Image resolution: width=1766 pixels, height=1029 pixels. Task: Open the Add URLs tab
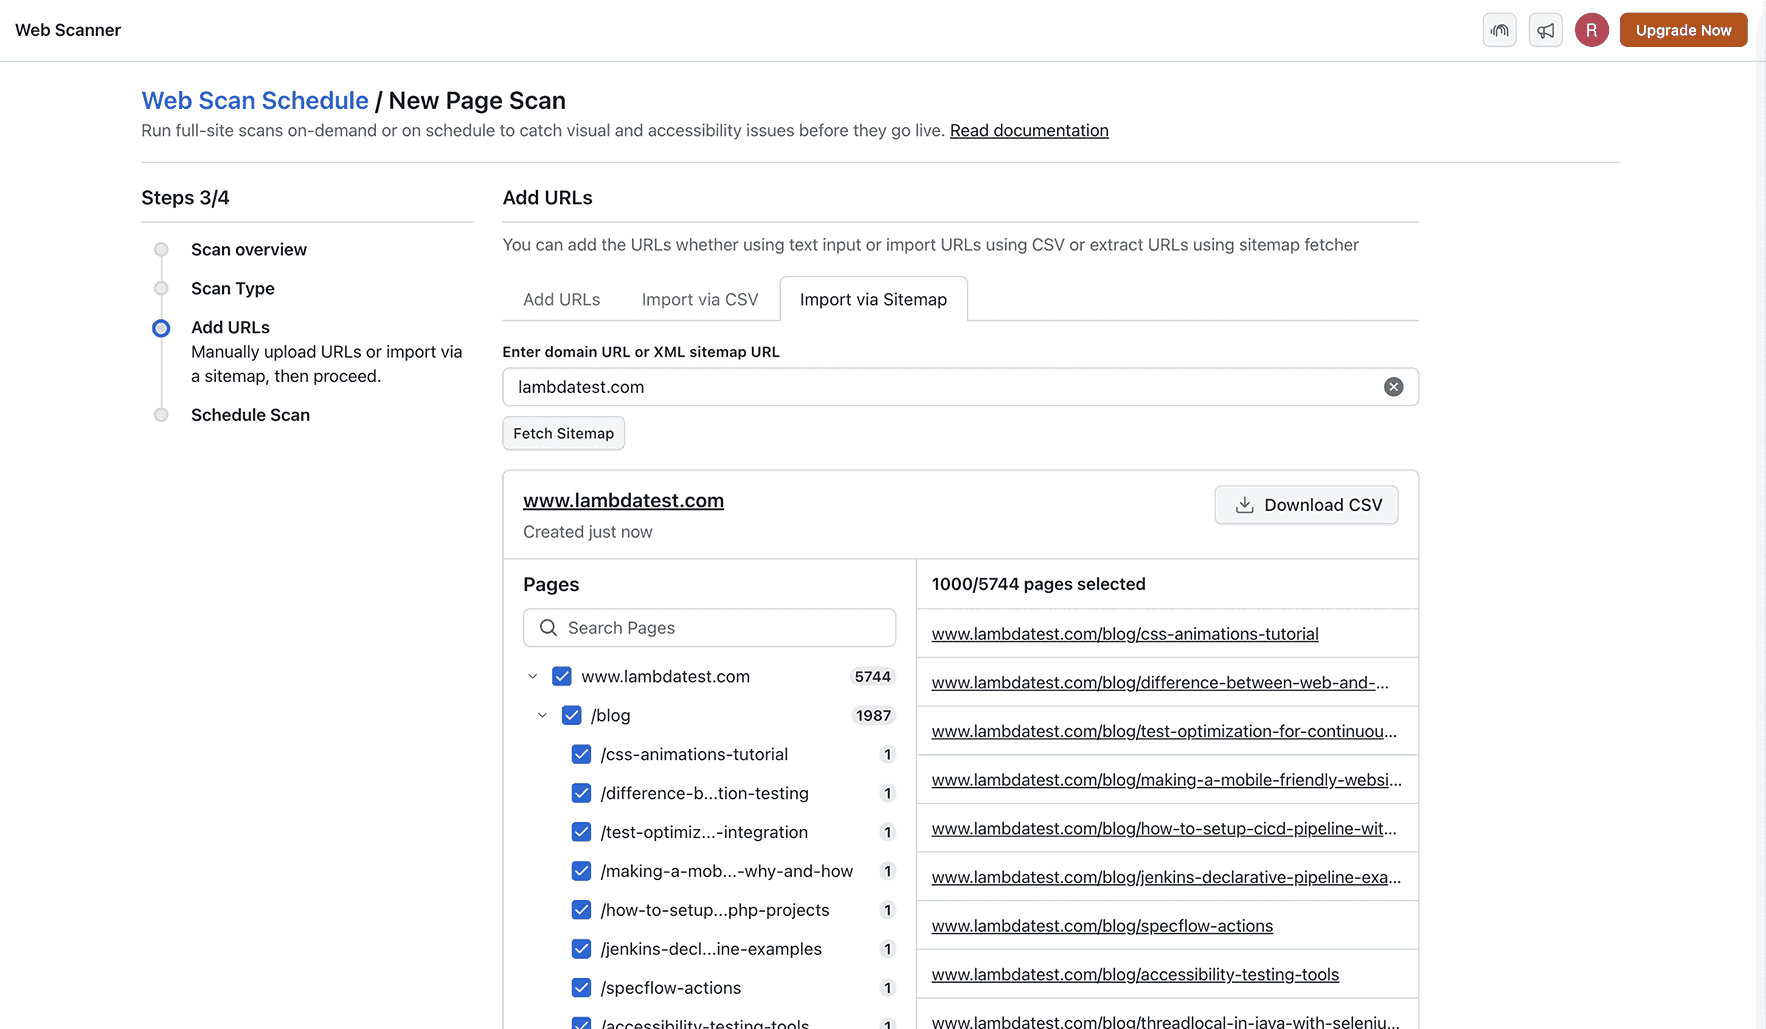(x=561, y=299)
